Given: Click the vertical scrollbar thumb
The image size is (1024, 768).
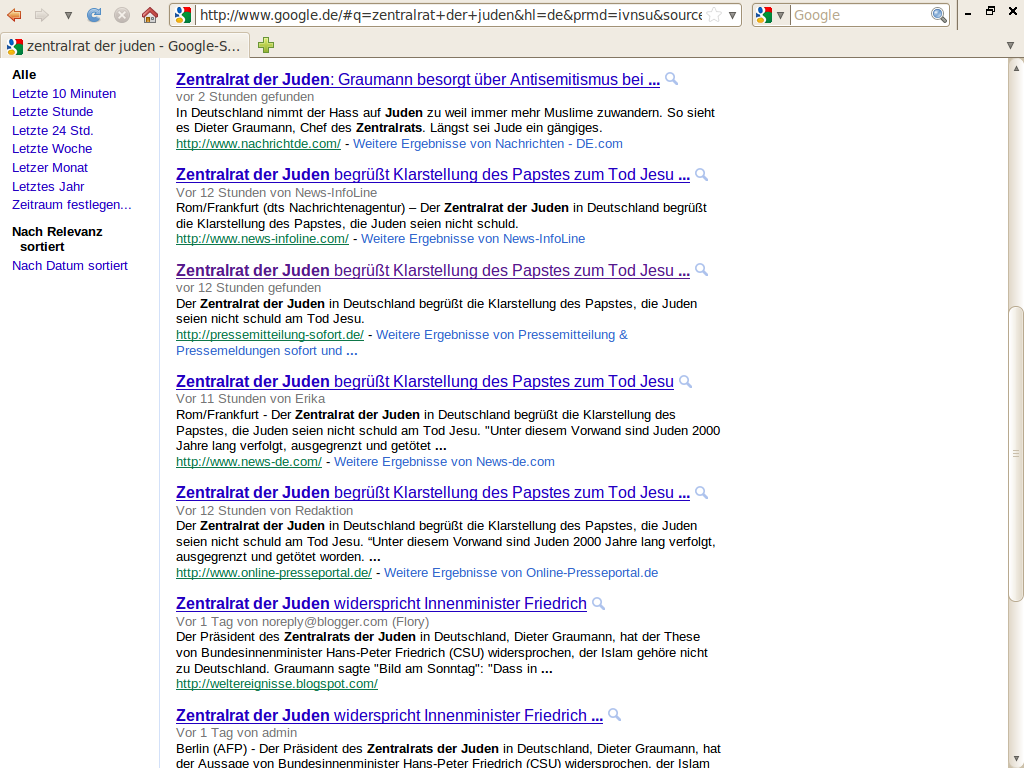Looking at the screenshot, I should tap(1016, 453).
